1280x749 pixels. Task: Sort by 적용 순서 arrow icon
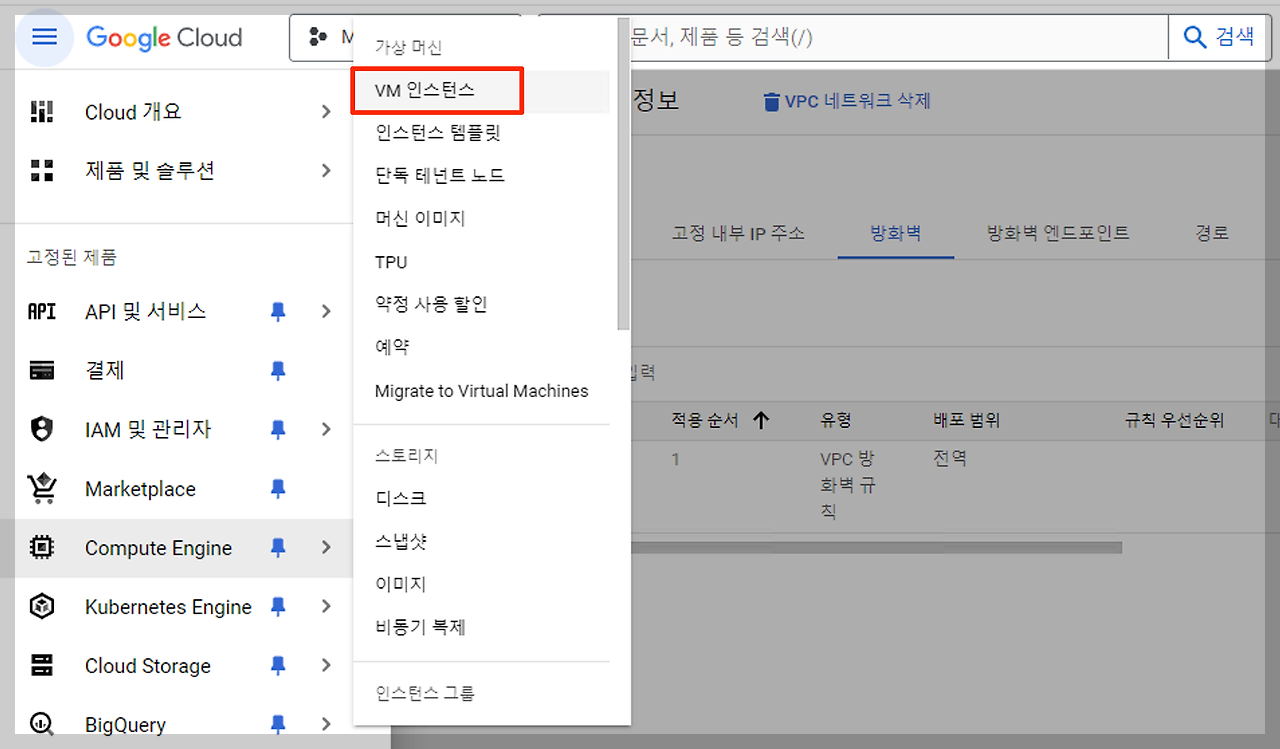[x=761, y=420]
